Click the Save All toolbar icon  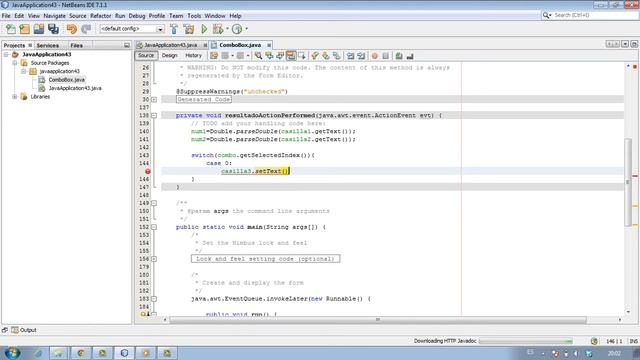53,29
